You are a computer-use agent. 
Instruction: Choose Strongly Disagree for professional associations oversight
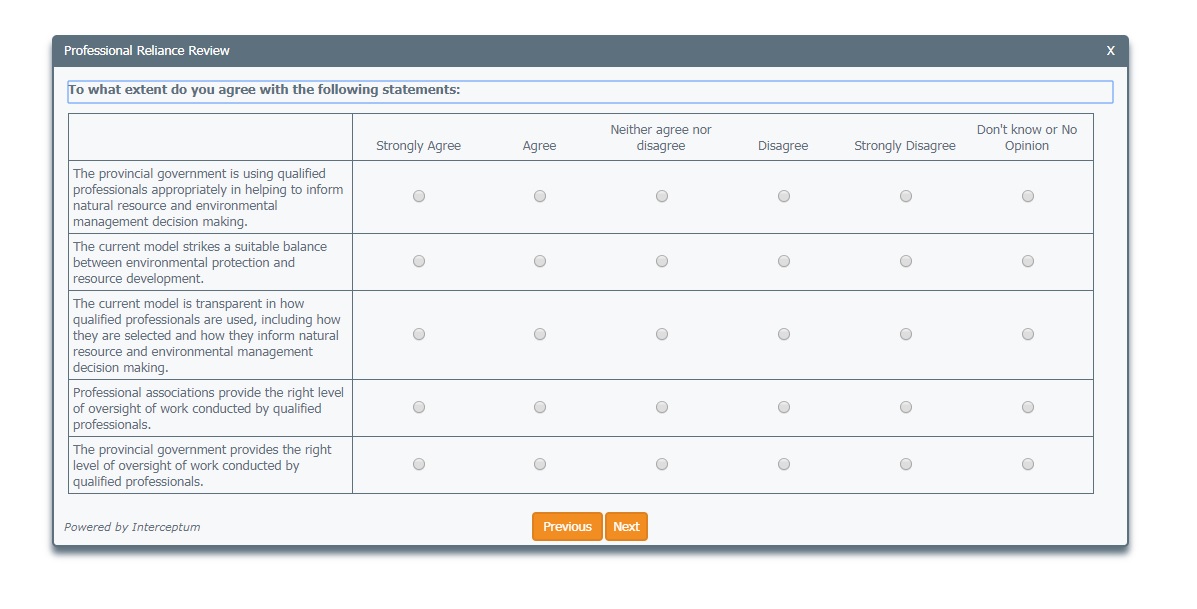pyautogui.click(x=906, y=408)
